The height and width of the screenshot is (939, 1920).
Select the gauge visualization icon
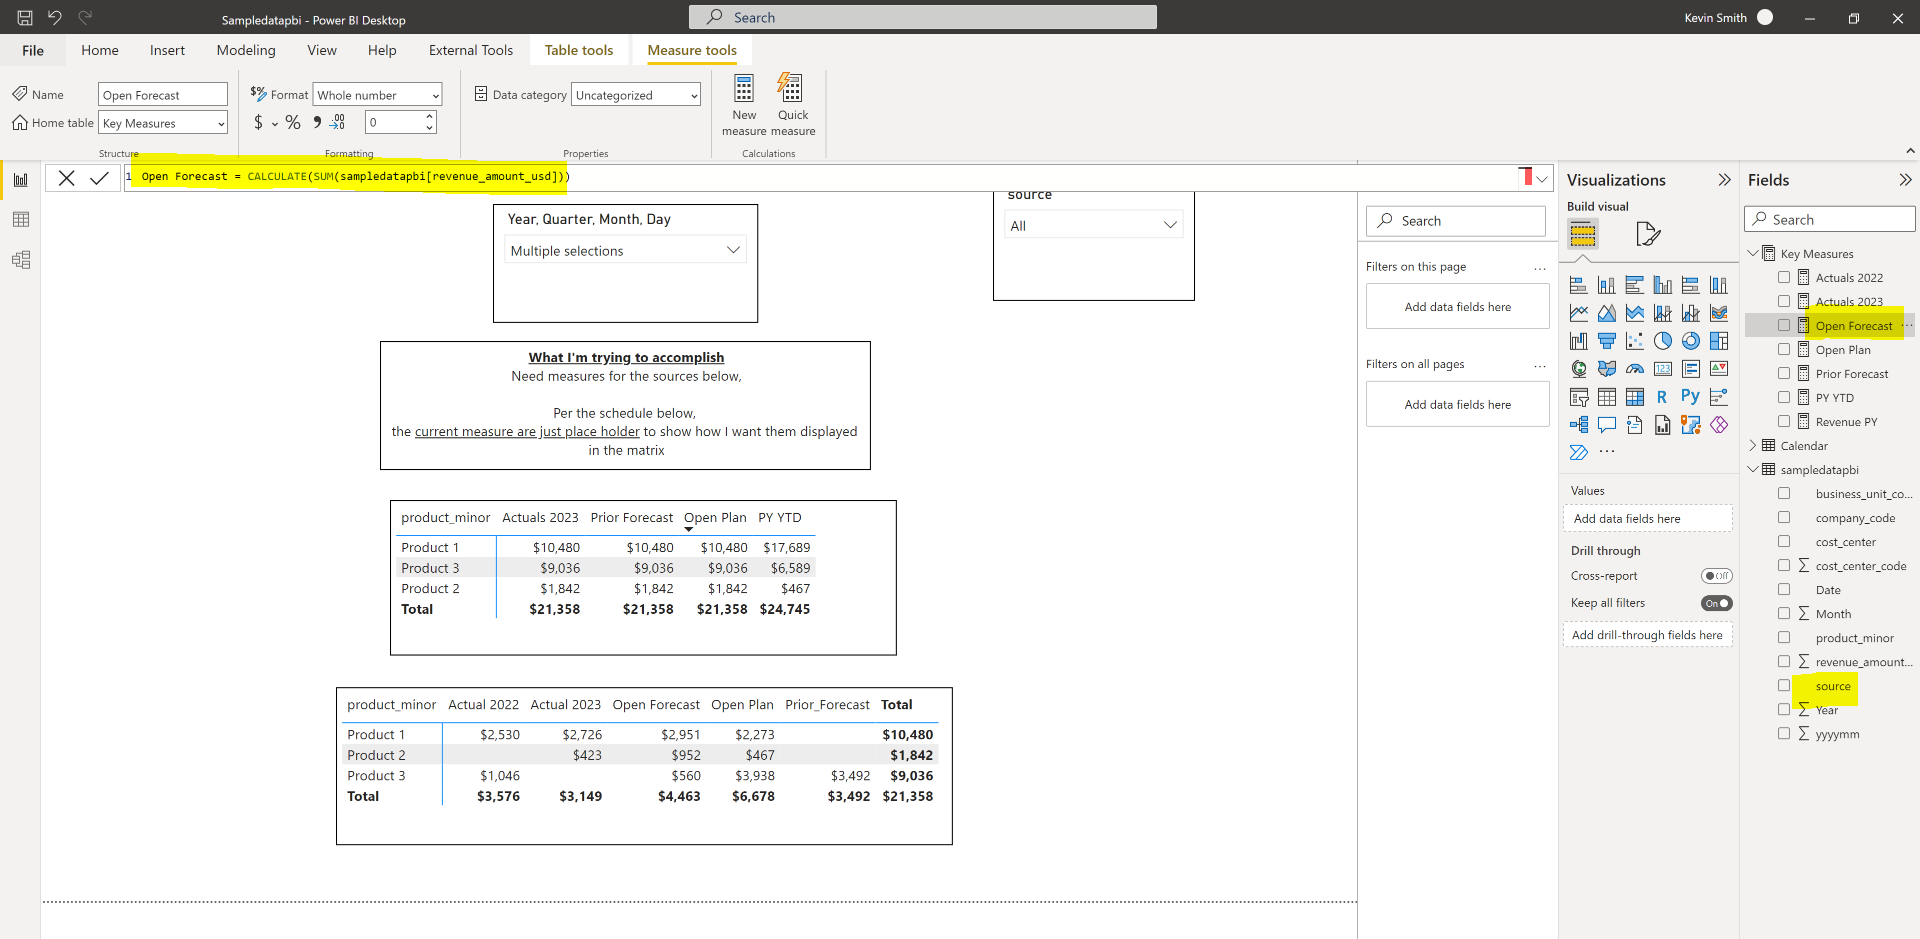click(1634, 369)
